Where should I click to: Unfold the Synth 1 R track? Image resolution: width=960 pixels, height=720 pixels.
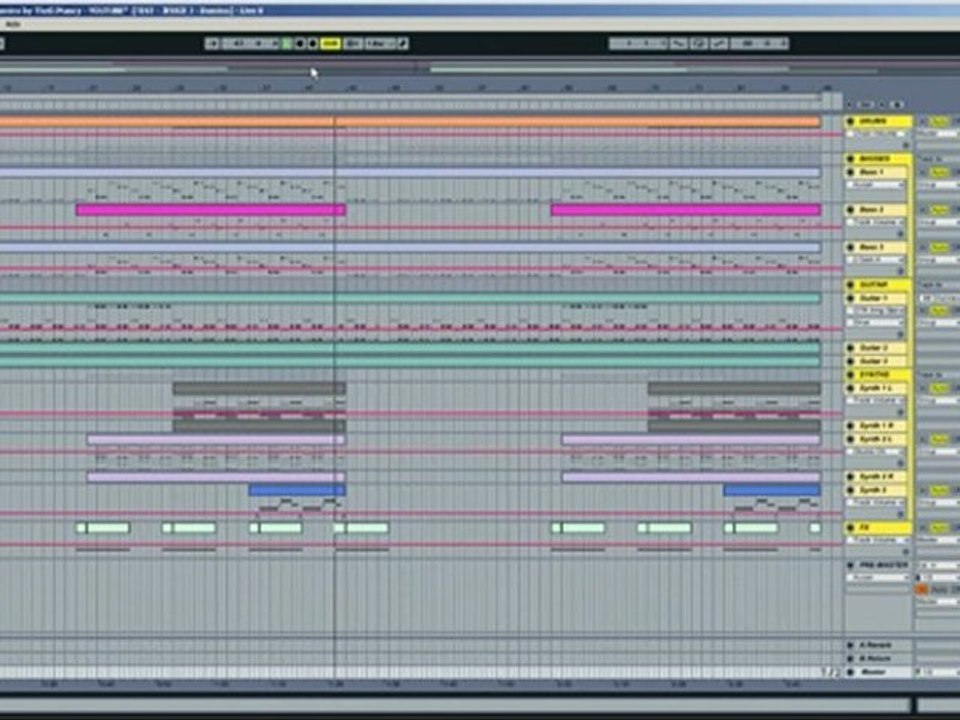[850, 426]
